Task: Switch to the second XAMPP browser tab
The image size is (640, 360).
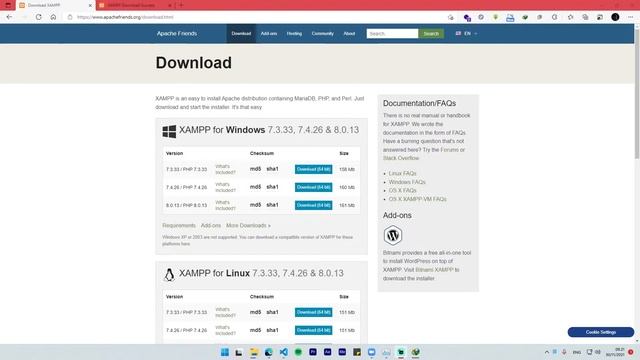Action: tap(135, 5)
